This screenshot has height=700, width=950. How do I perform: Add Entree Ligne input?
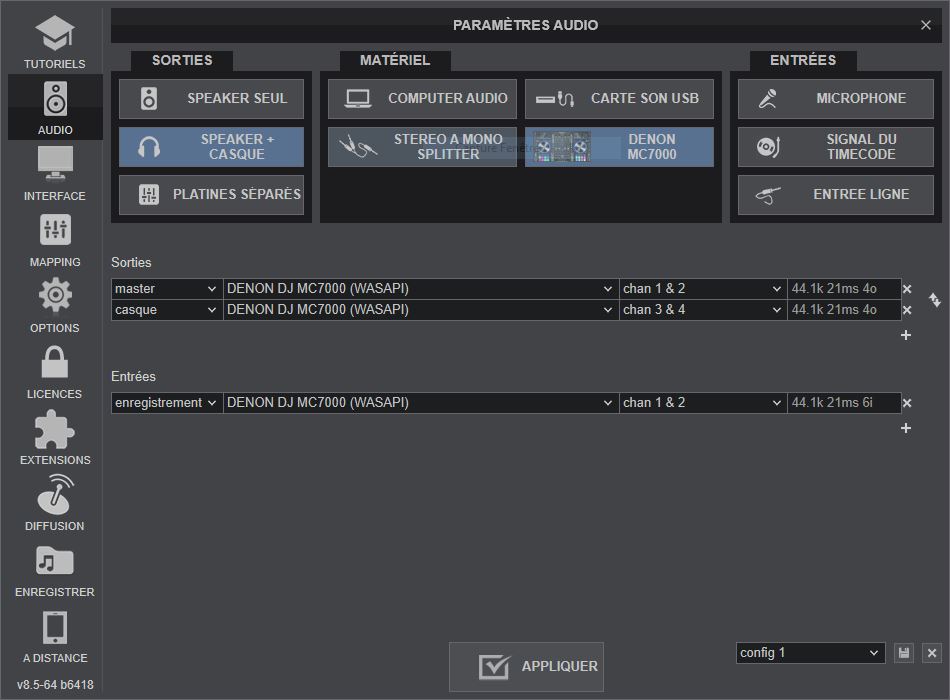[x=835, y=195]
